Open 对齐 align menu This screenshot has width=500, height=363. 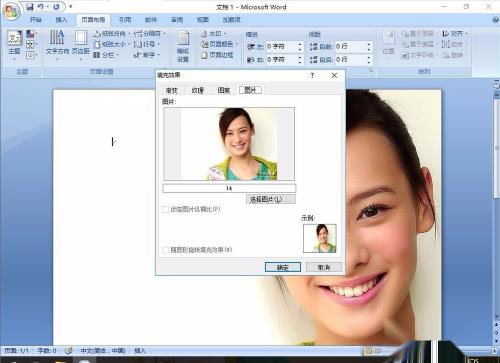[455, 34]
